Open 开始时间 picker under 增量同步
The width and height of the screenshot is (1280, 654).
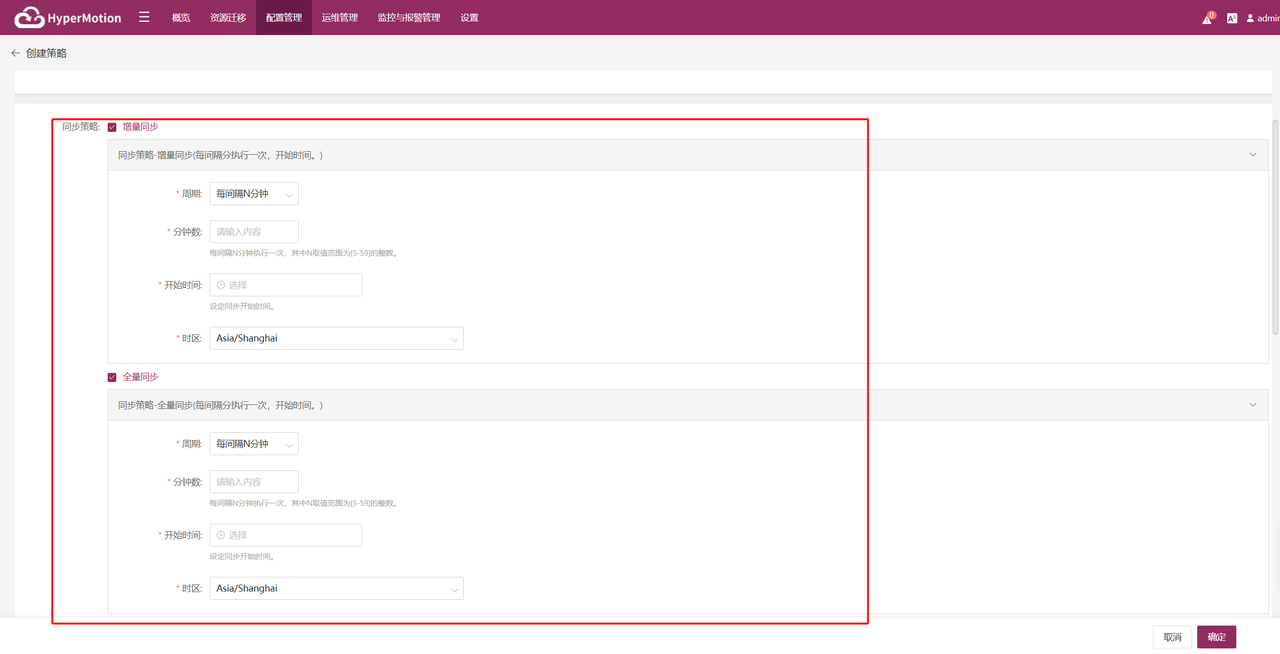coord(286,285)
